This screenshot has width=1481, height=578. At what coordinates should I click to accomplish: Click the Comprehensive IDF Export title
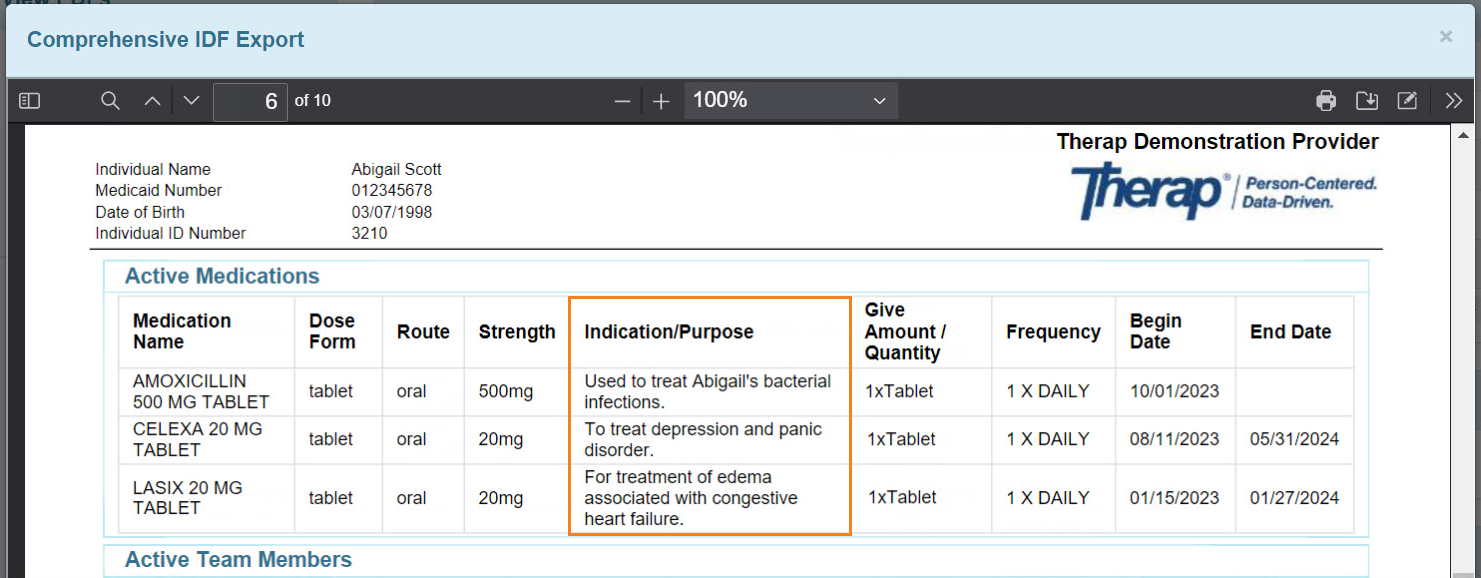click(166, 40)
